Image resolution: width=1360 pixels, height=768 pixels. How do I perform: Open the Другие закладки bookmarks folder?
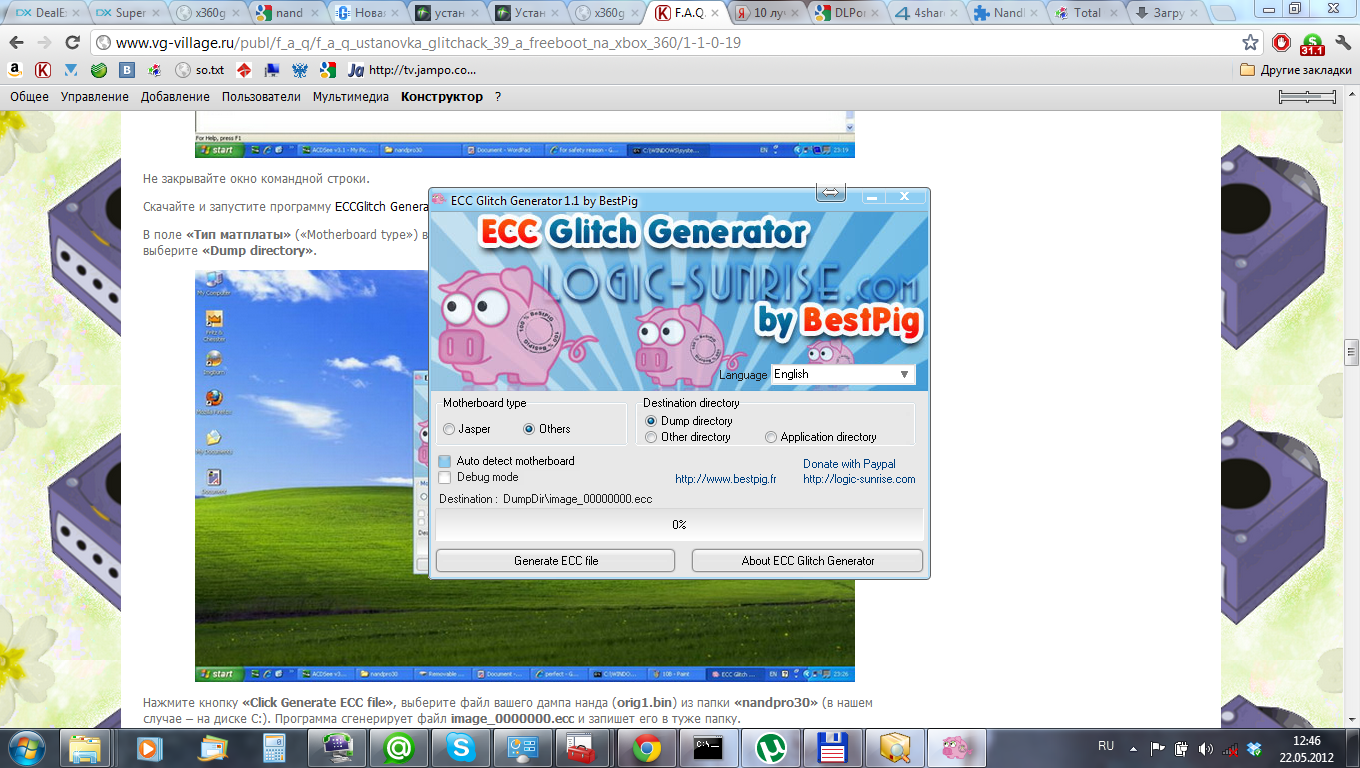pos(1295,70)
